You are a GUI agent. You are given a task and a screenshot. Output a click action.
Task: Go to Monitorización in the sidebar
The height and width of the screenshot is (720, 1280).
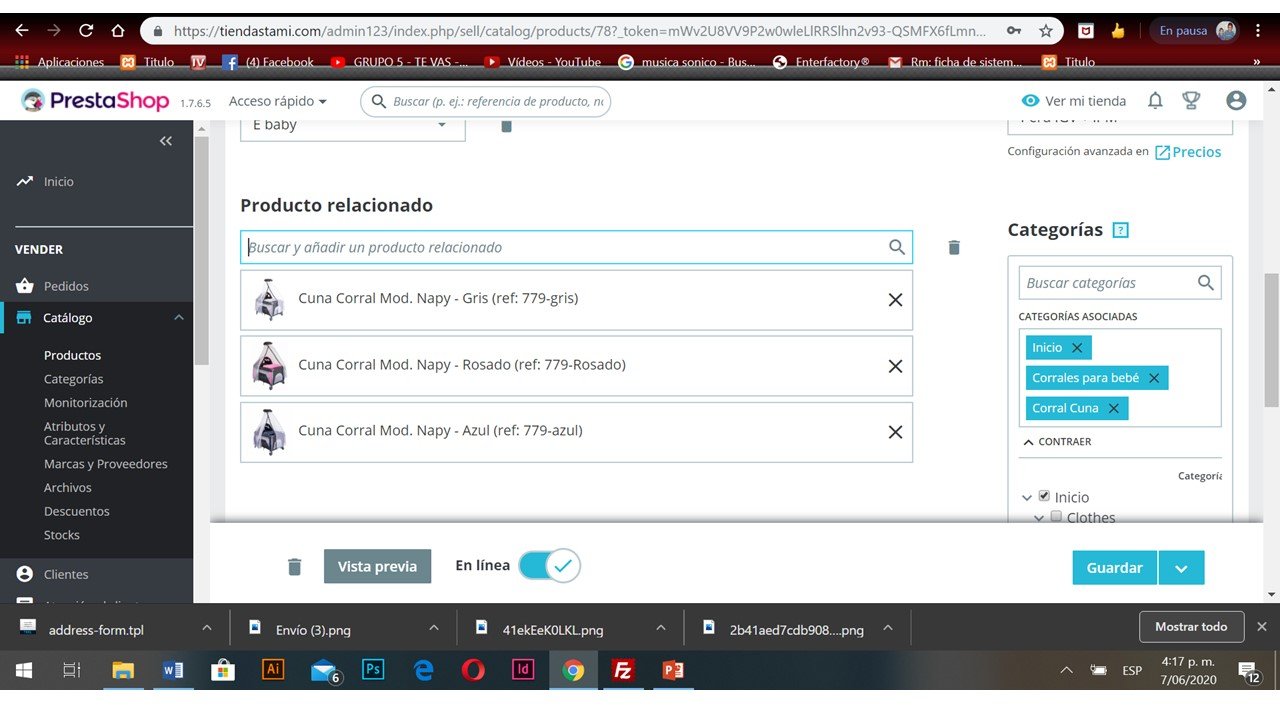pos(86,403)
